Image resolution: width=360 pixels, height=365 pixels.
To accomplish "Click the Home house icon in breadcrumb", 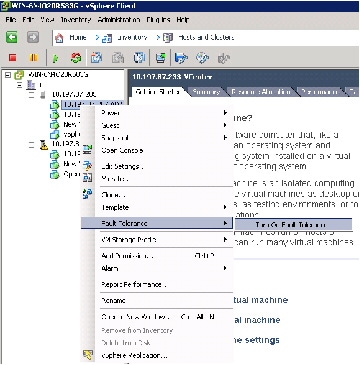I will coord(59,38).
